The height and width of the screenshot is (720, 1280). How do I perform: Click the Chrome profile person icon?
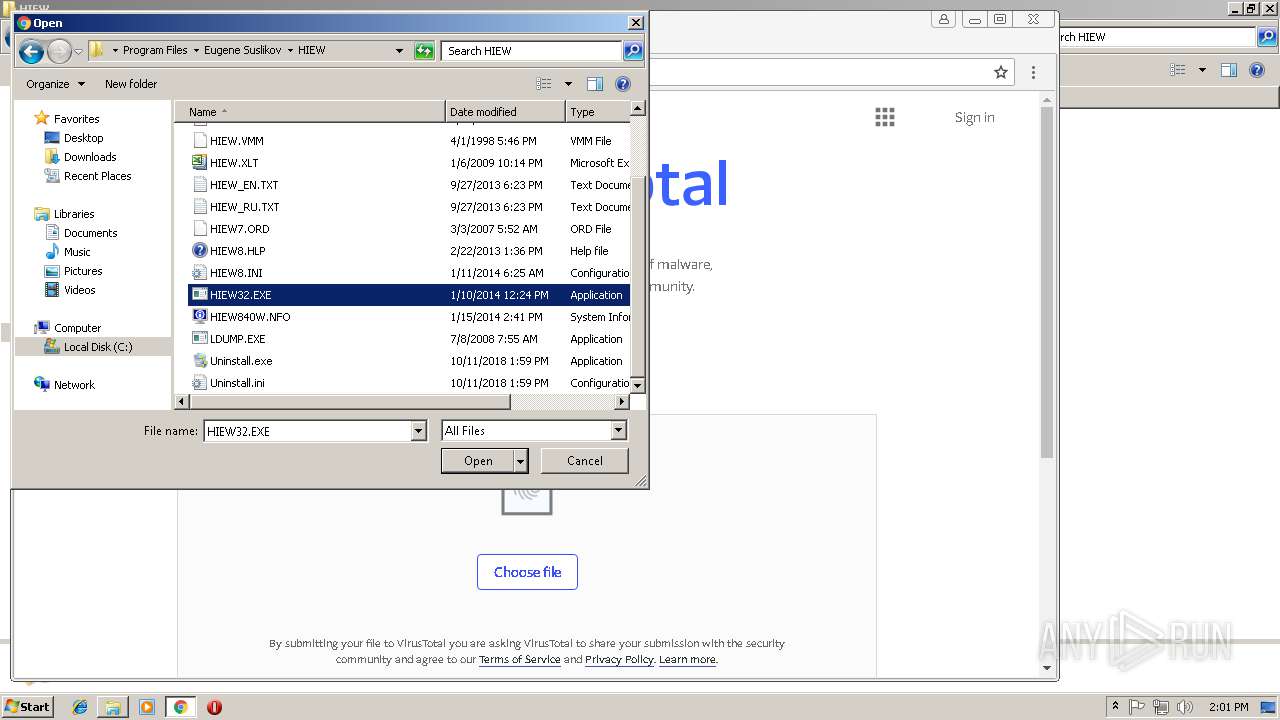pos(944,19)
